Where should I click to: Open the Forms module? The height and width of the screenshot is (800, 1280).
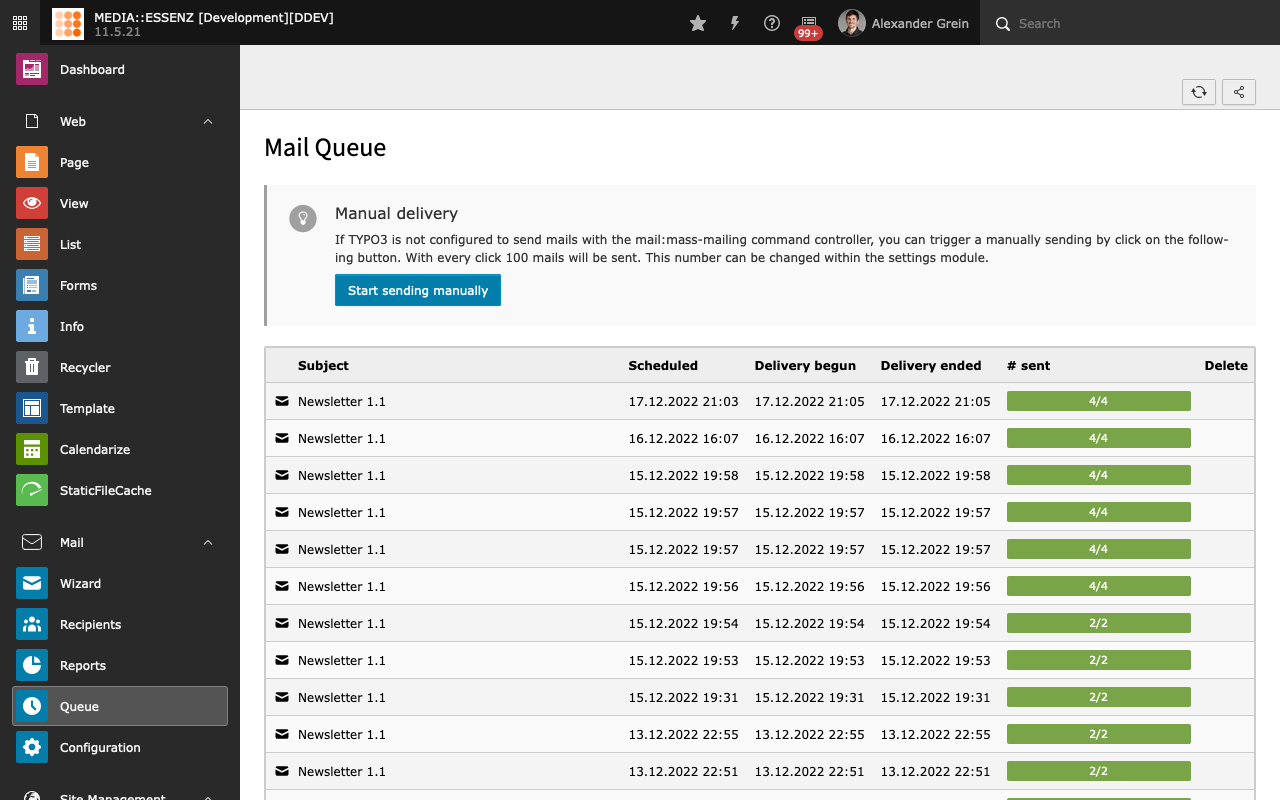click(x=120, y=285)
